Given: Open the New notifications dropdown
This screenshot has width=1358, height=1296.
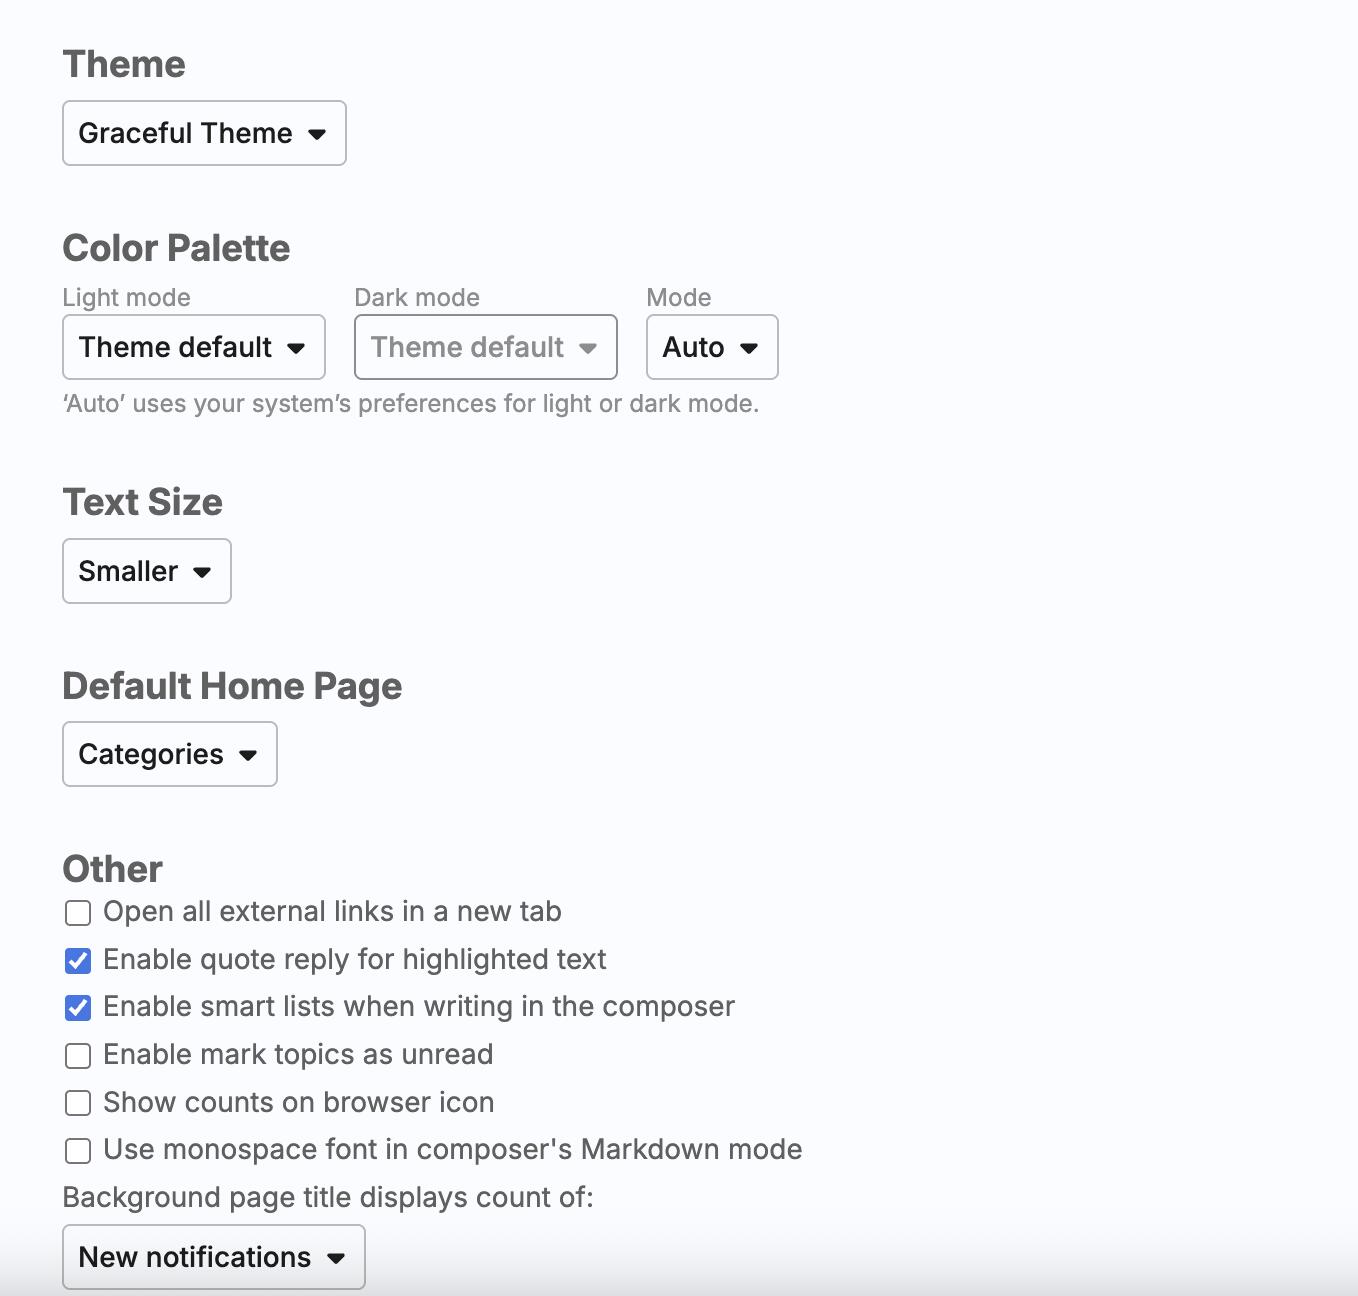Looking at the screenshot, I should tap(213, 1257).
